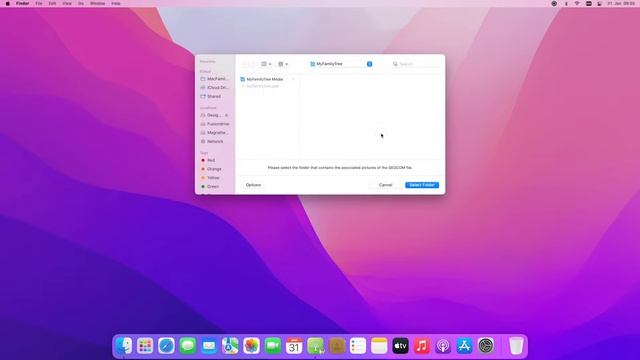Image resolution: width=640 pixels, height=360 pixels.
Task: Open Maps app in the Dock
Action: tap(230, 346)
